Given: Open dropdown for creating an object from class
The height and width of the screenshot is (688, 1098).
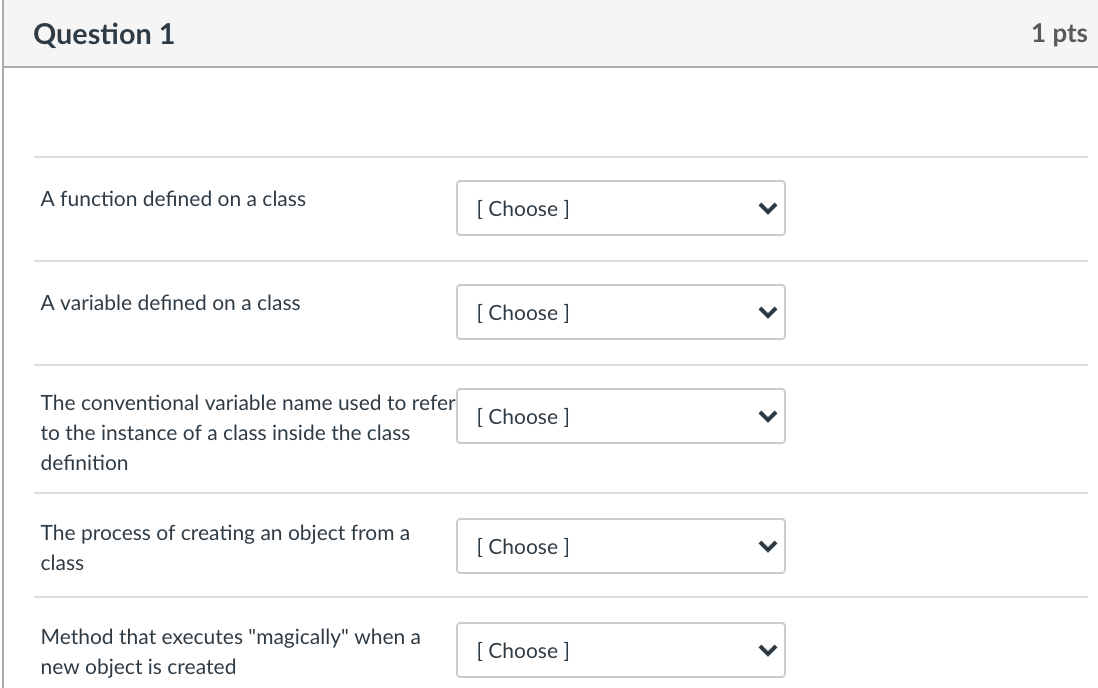Looking at the screenshot, I should 620,546.
